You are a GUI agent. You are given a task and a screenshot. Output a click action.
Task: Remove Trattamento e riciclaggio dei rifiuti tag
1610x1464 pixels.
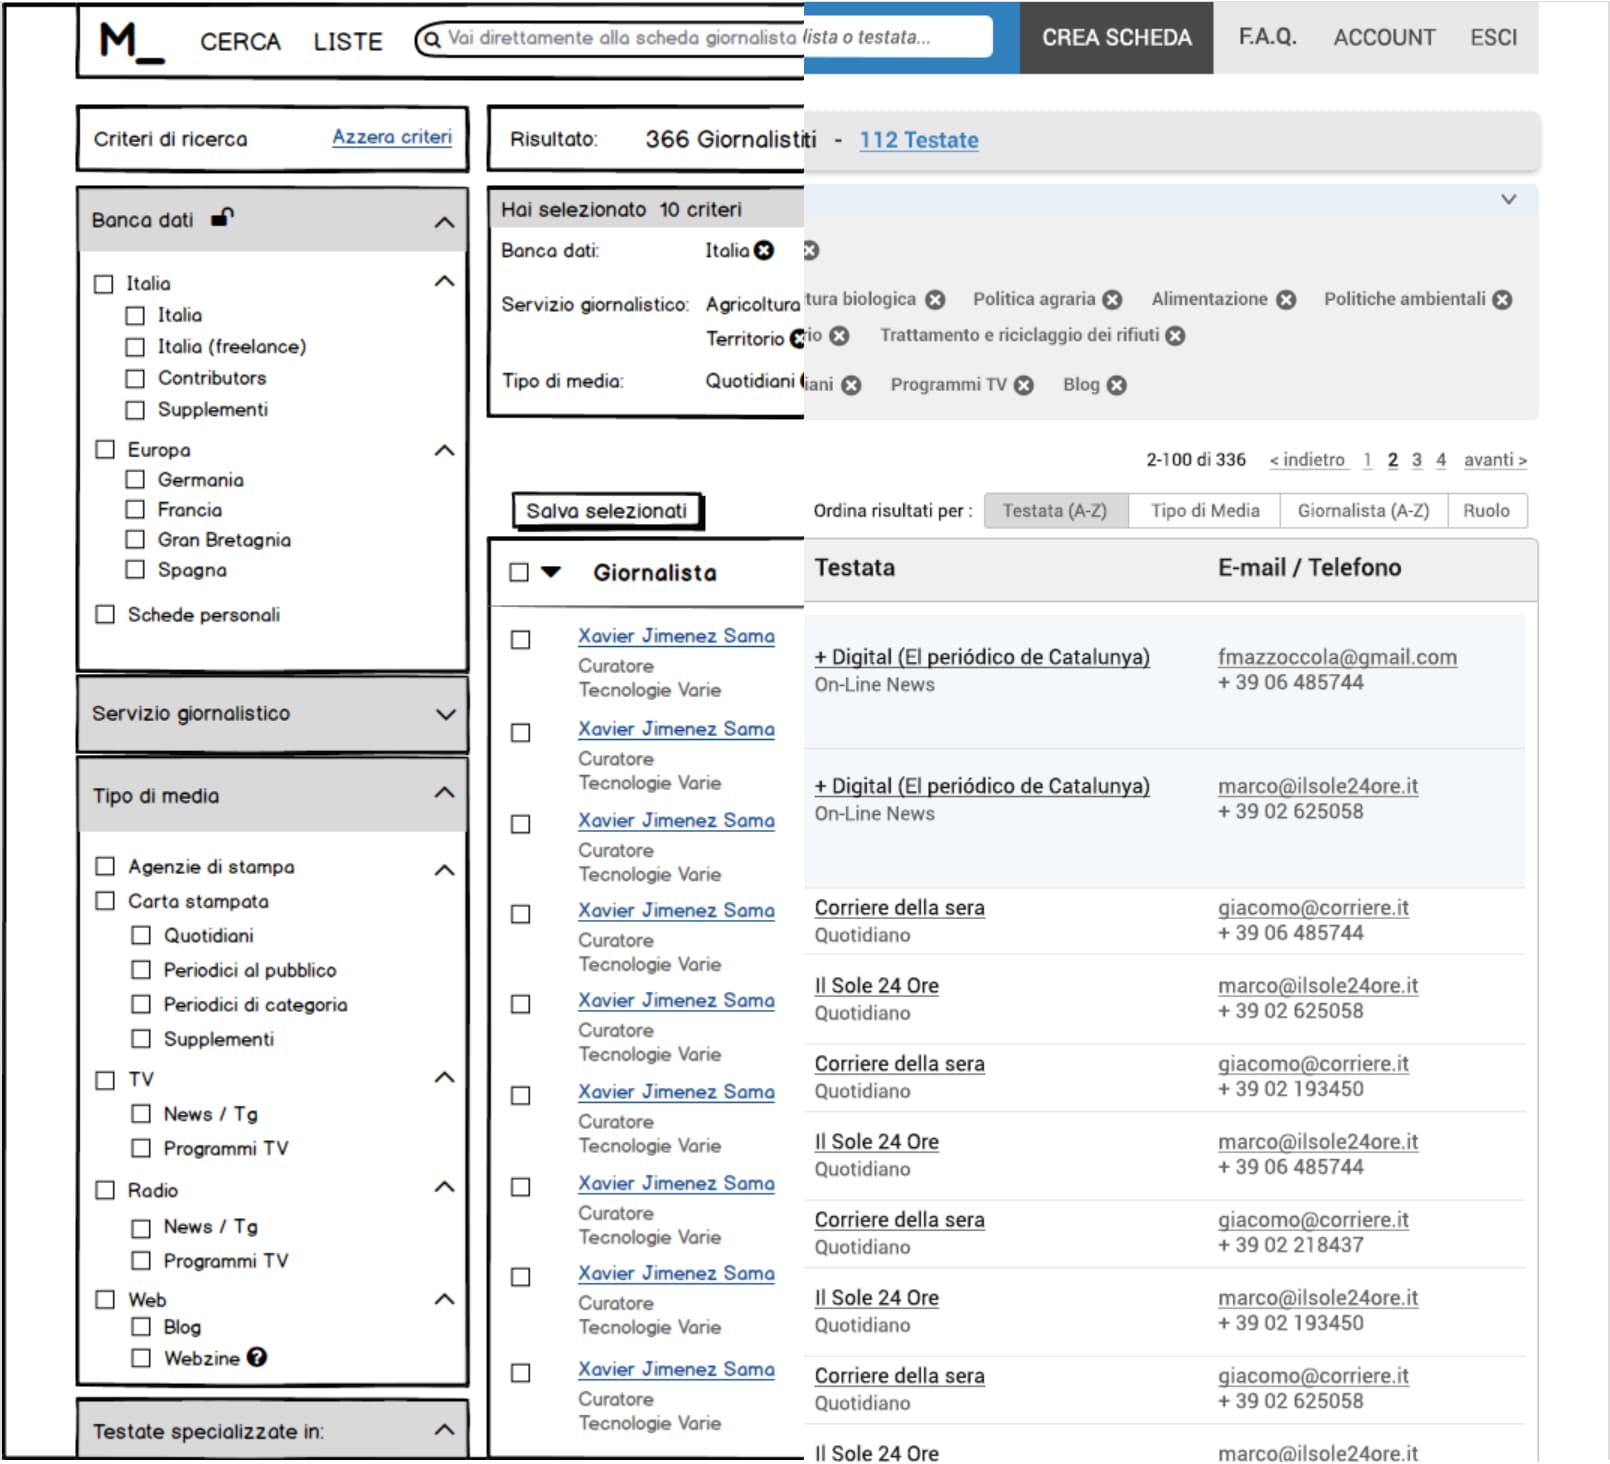tap(1176, 336)
